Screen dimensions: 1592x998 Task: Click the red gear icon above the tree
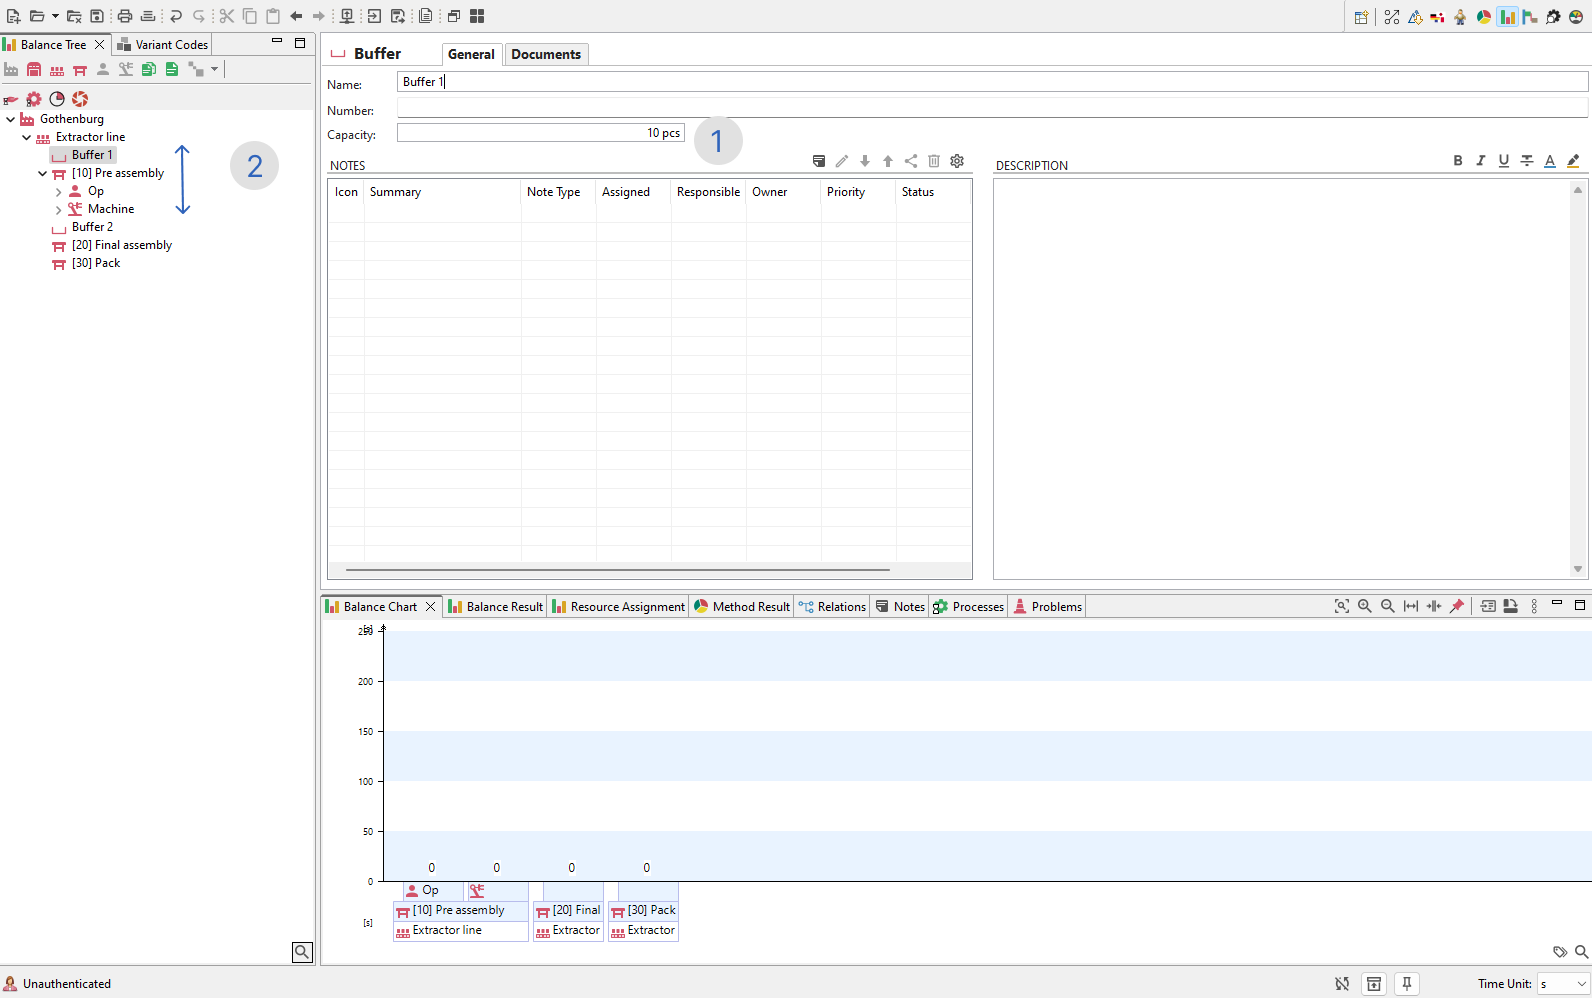point(34,99)
